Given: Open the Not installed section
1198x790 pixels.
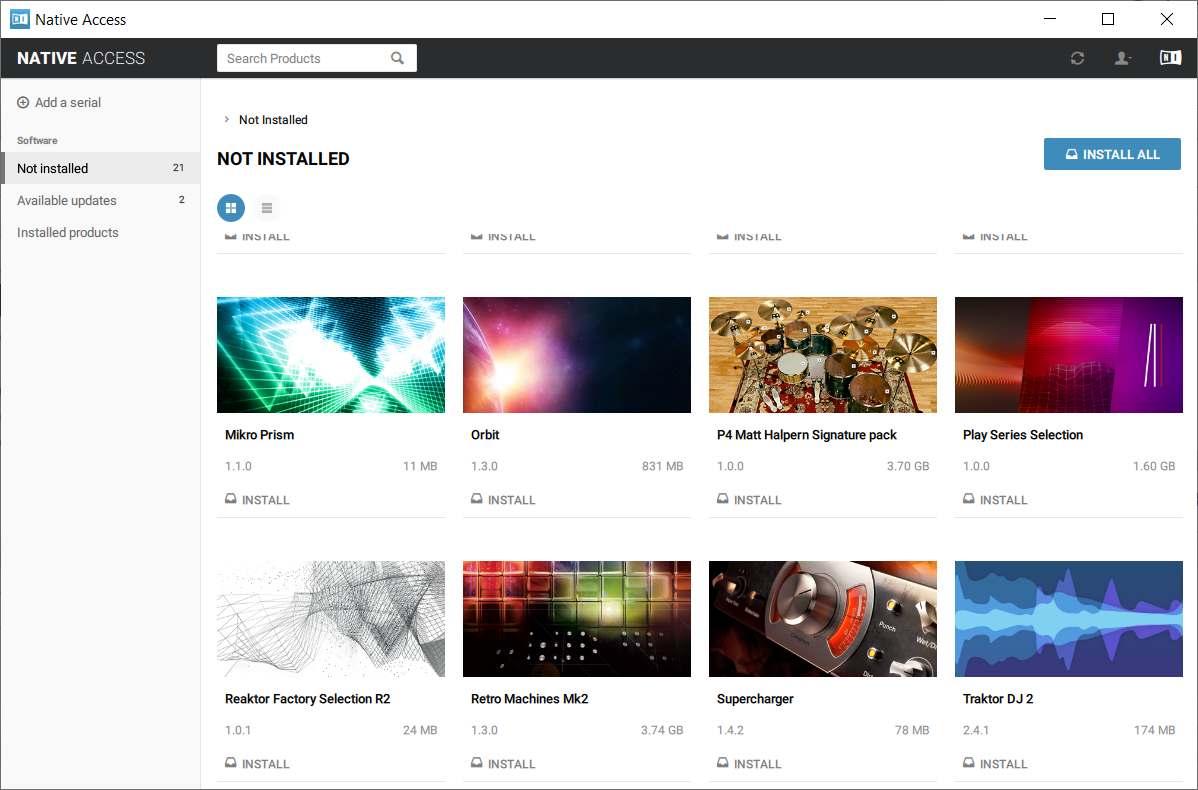Looking at the screenshot, I should [100, 168].
